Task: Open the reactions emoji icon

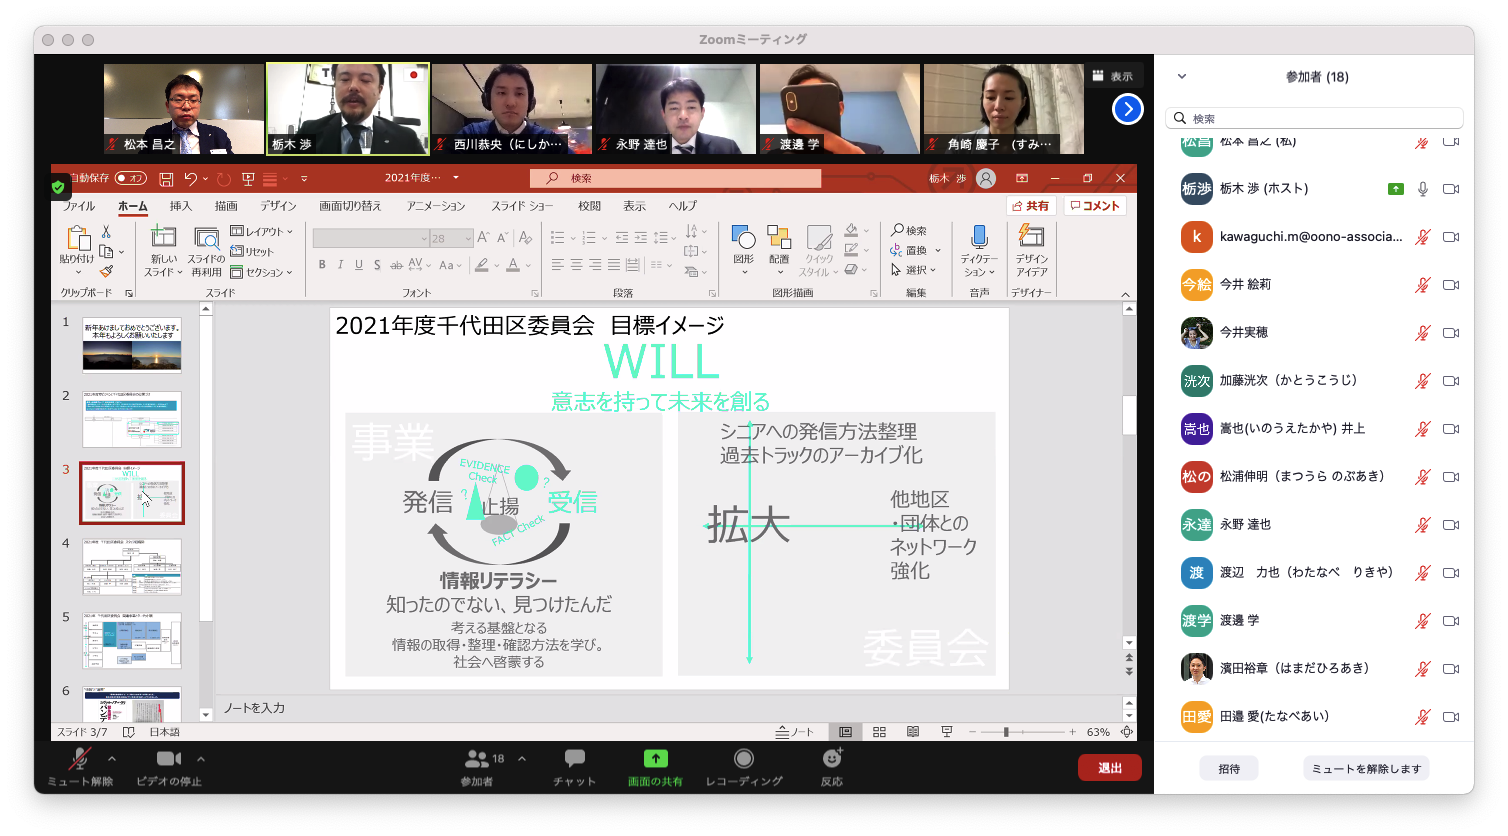Action: tap(831, 760)
